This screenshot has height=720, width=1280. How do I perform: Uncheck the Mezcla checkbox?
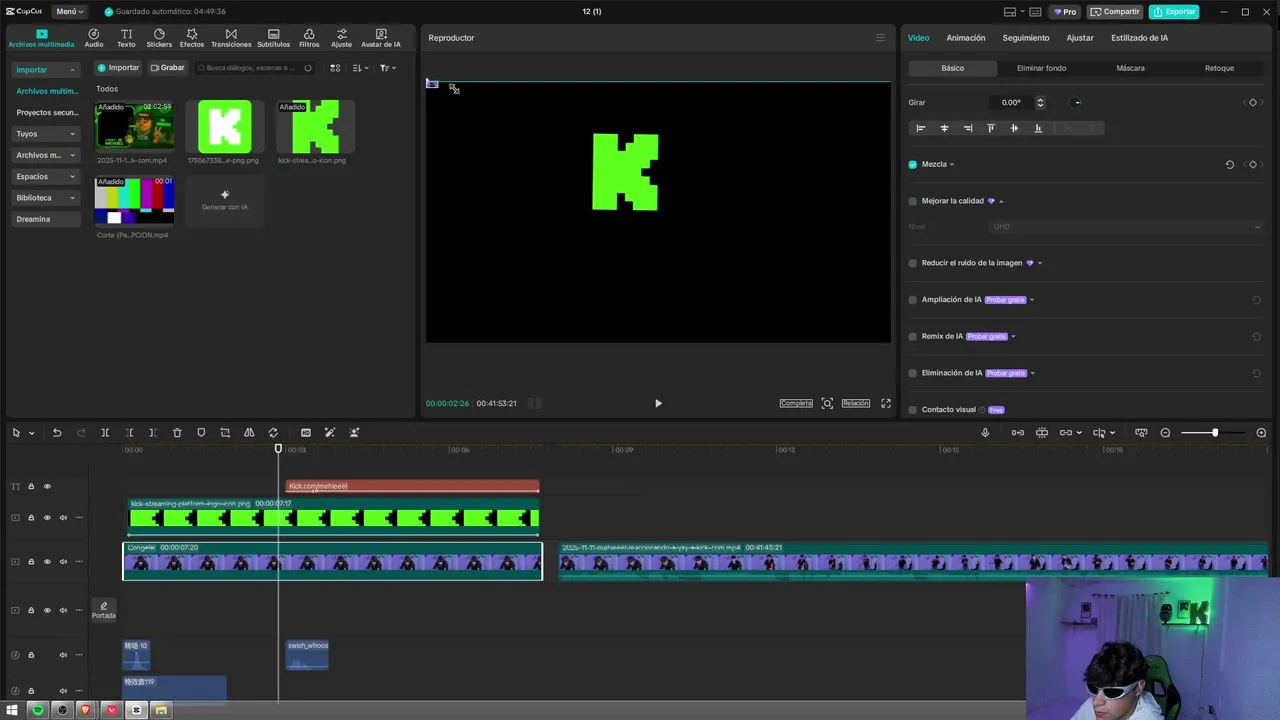click(x=912, y=164)
